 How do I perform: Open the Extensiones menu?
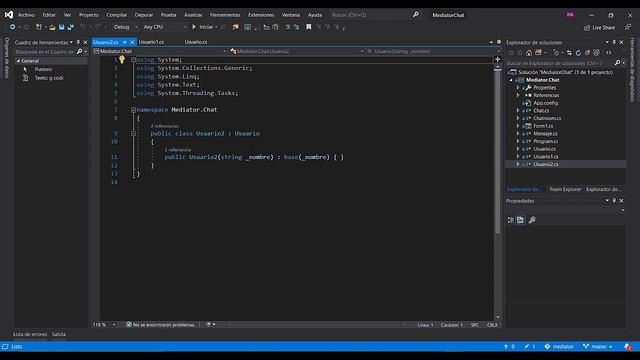261,15
